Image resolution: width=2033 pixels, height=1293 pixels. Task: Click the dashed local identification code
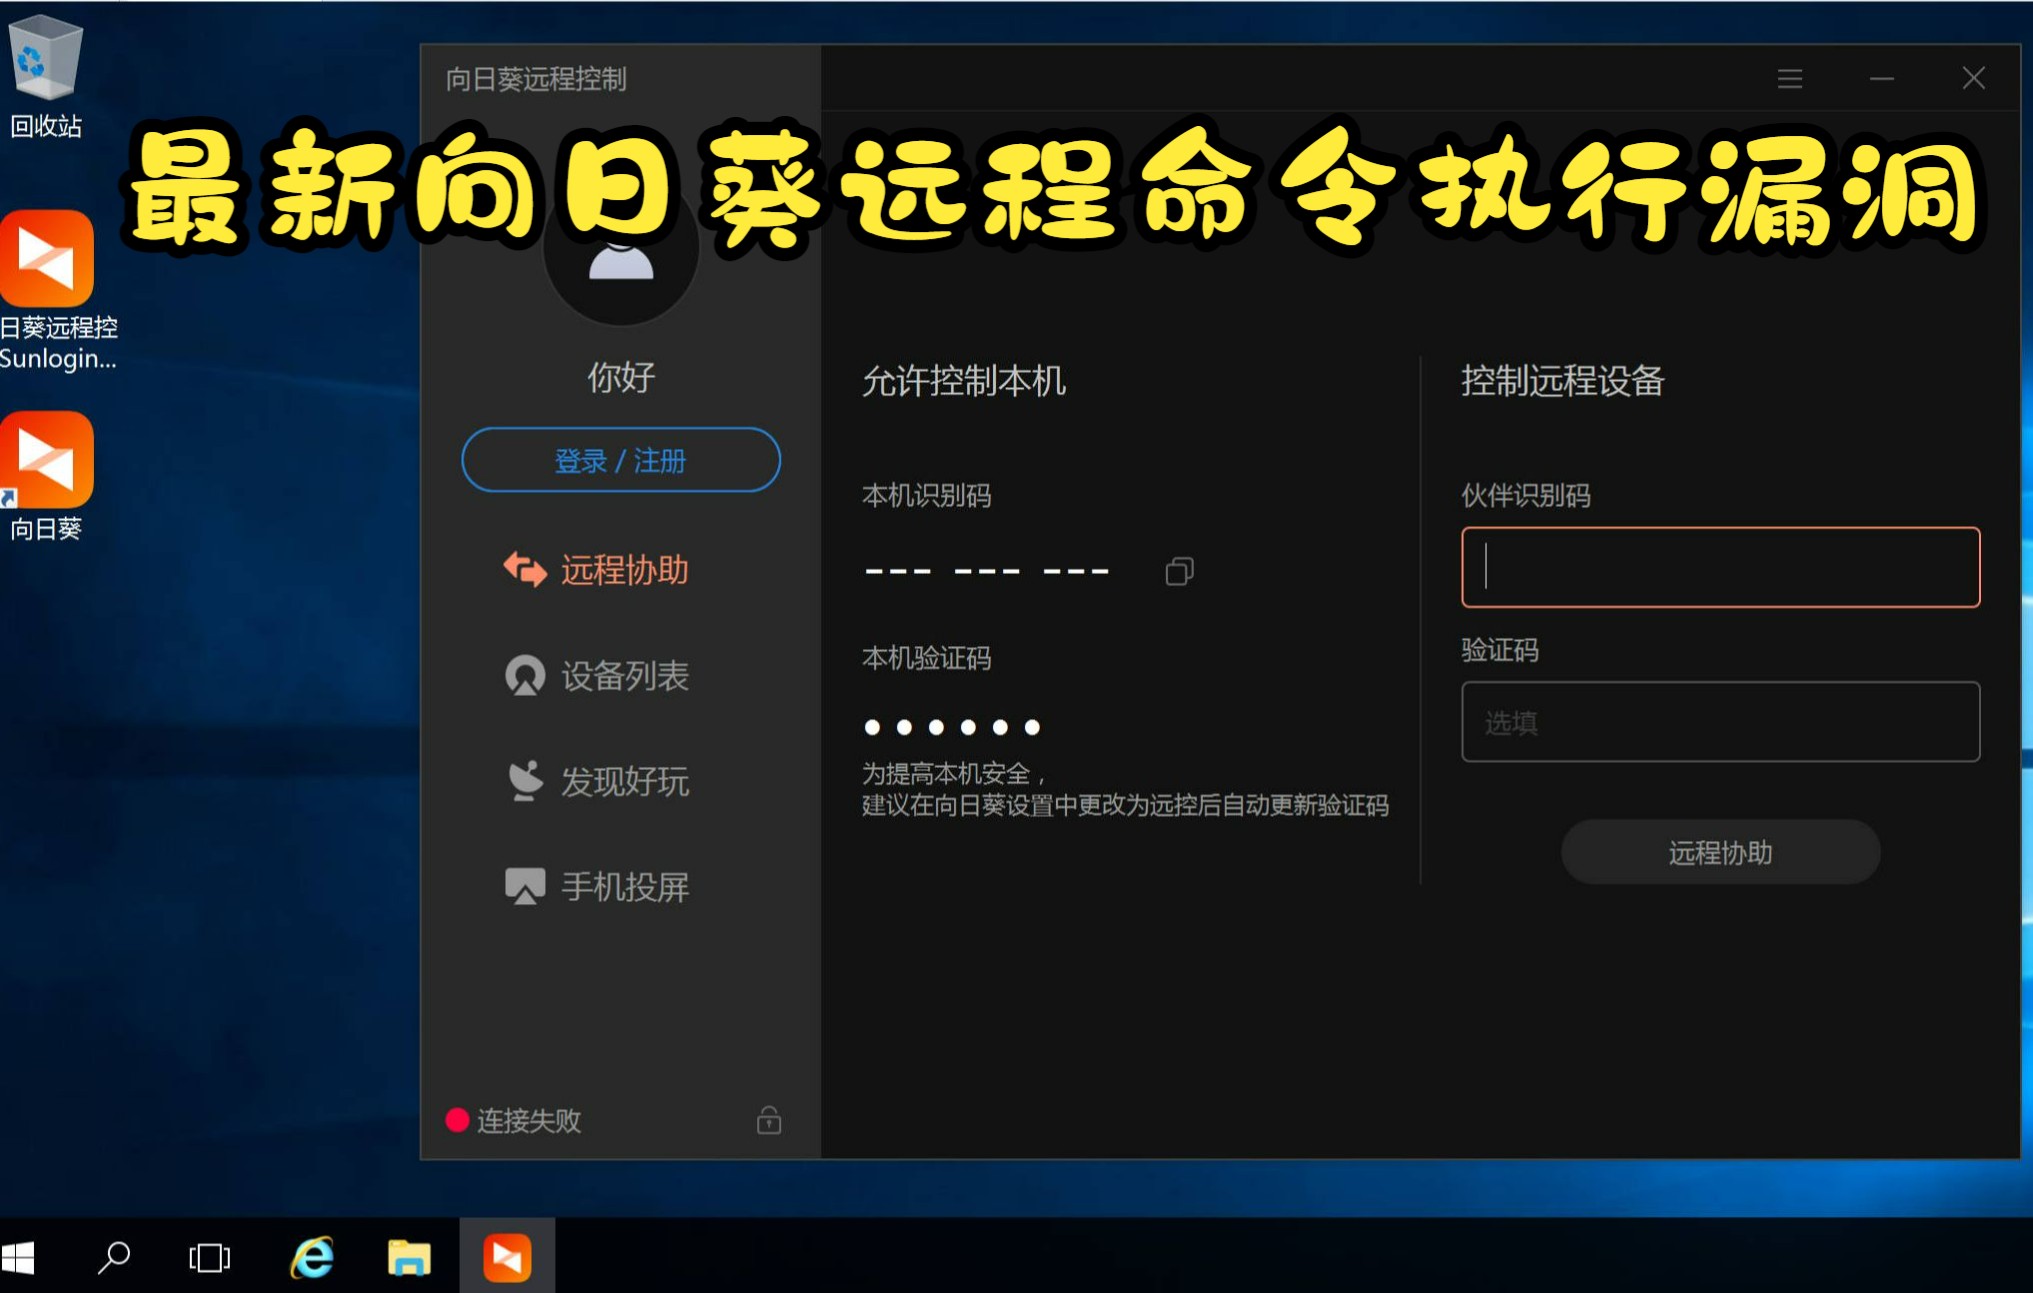[987, 571]
